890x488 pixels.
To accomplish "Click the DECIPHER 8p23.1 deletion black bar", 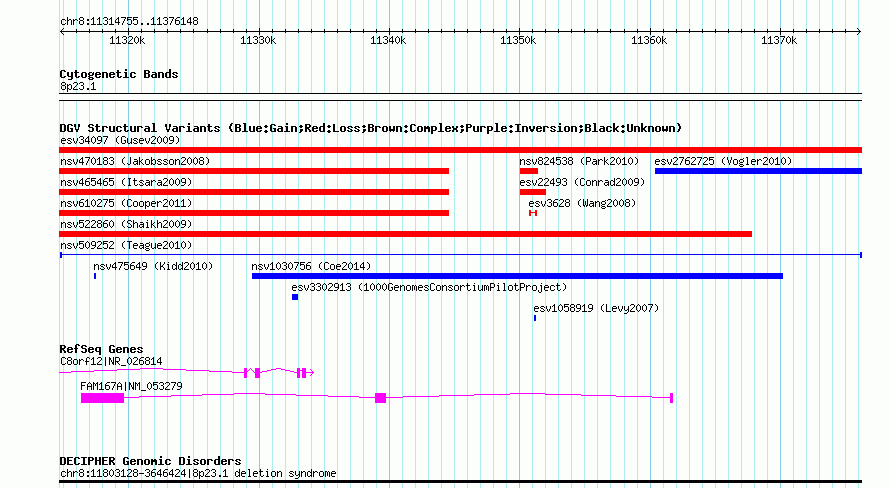I will click(460, 482).
